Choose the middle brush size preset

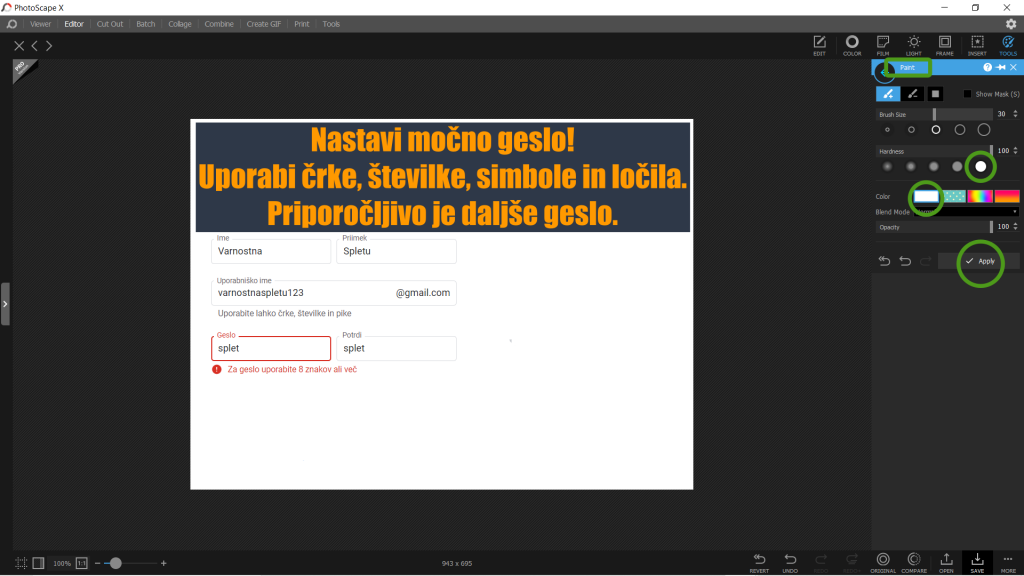936,130
